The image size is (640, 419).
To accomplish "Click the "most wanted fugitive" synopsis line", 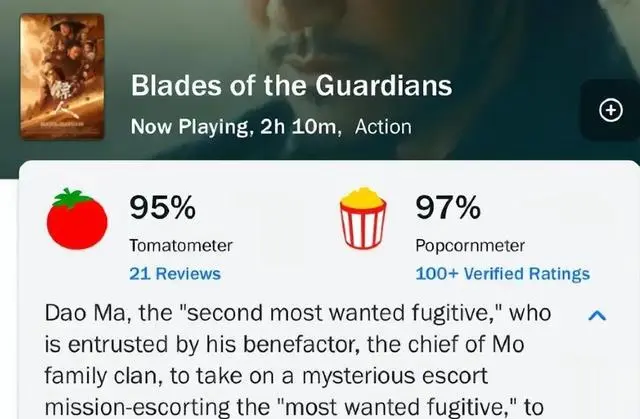I will (x=297, y=409).
